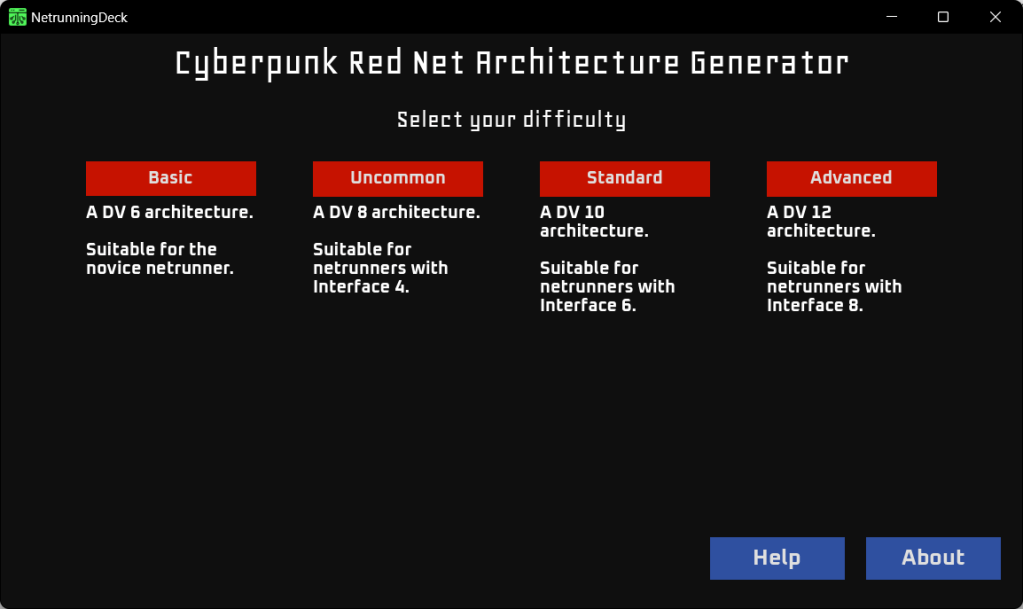This screenshot has width=1023, height=609.
Task: Choose the Basic difficulty
Action: 171,178
